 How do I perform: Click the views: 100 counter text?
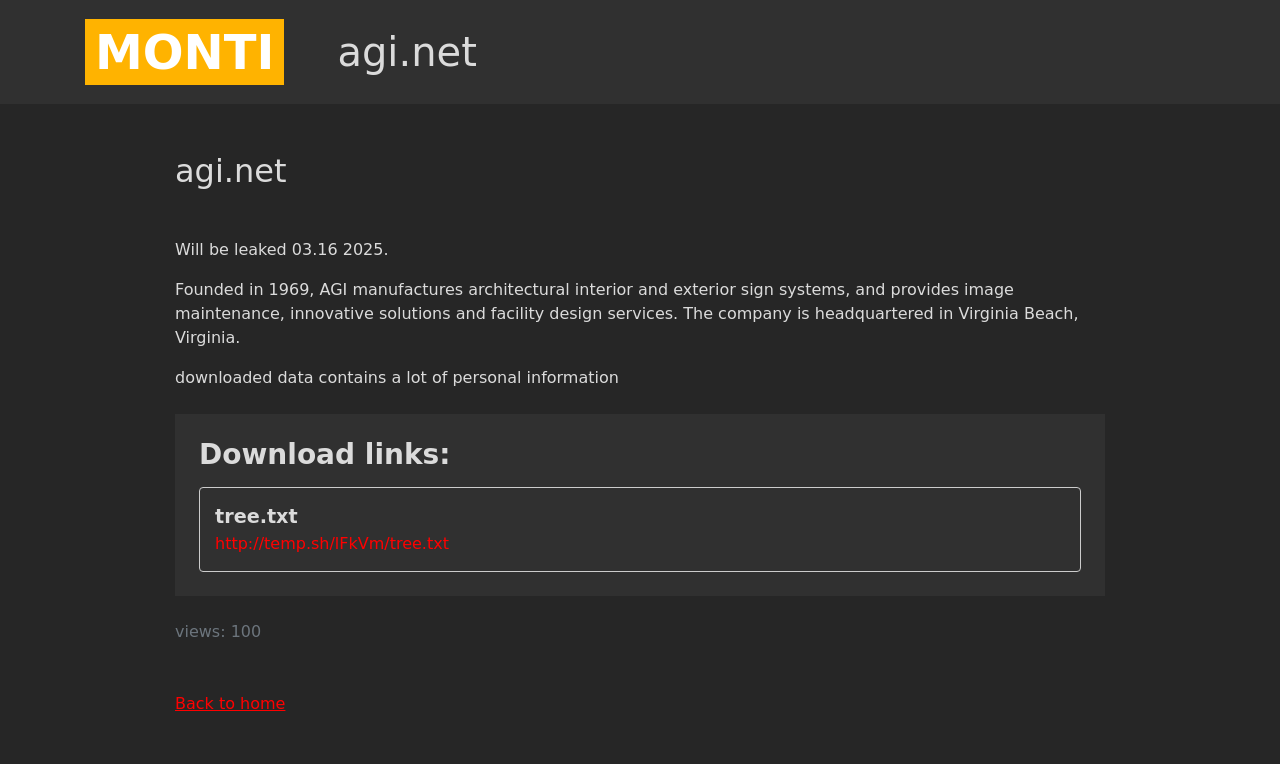pyautogui.click(x=218, y=632)
